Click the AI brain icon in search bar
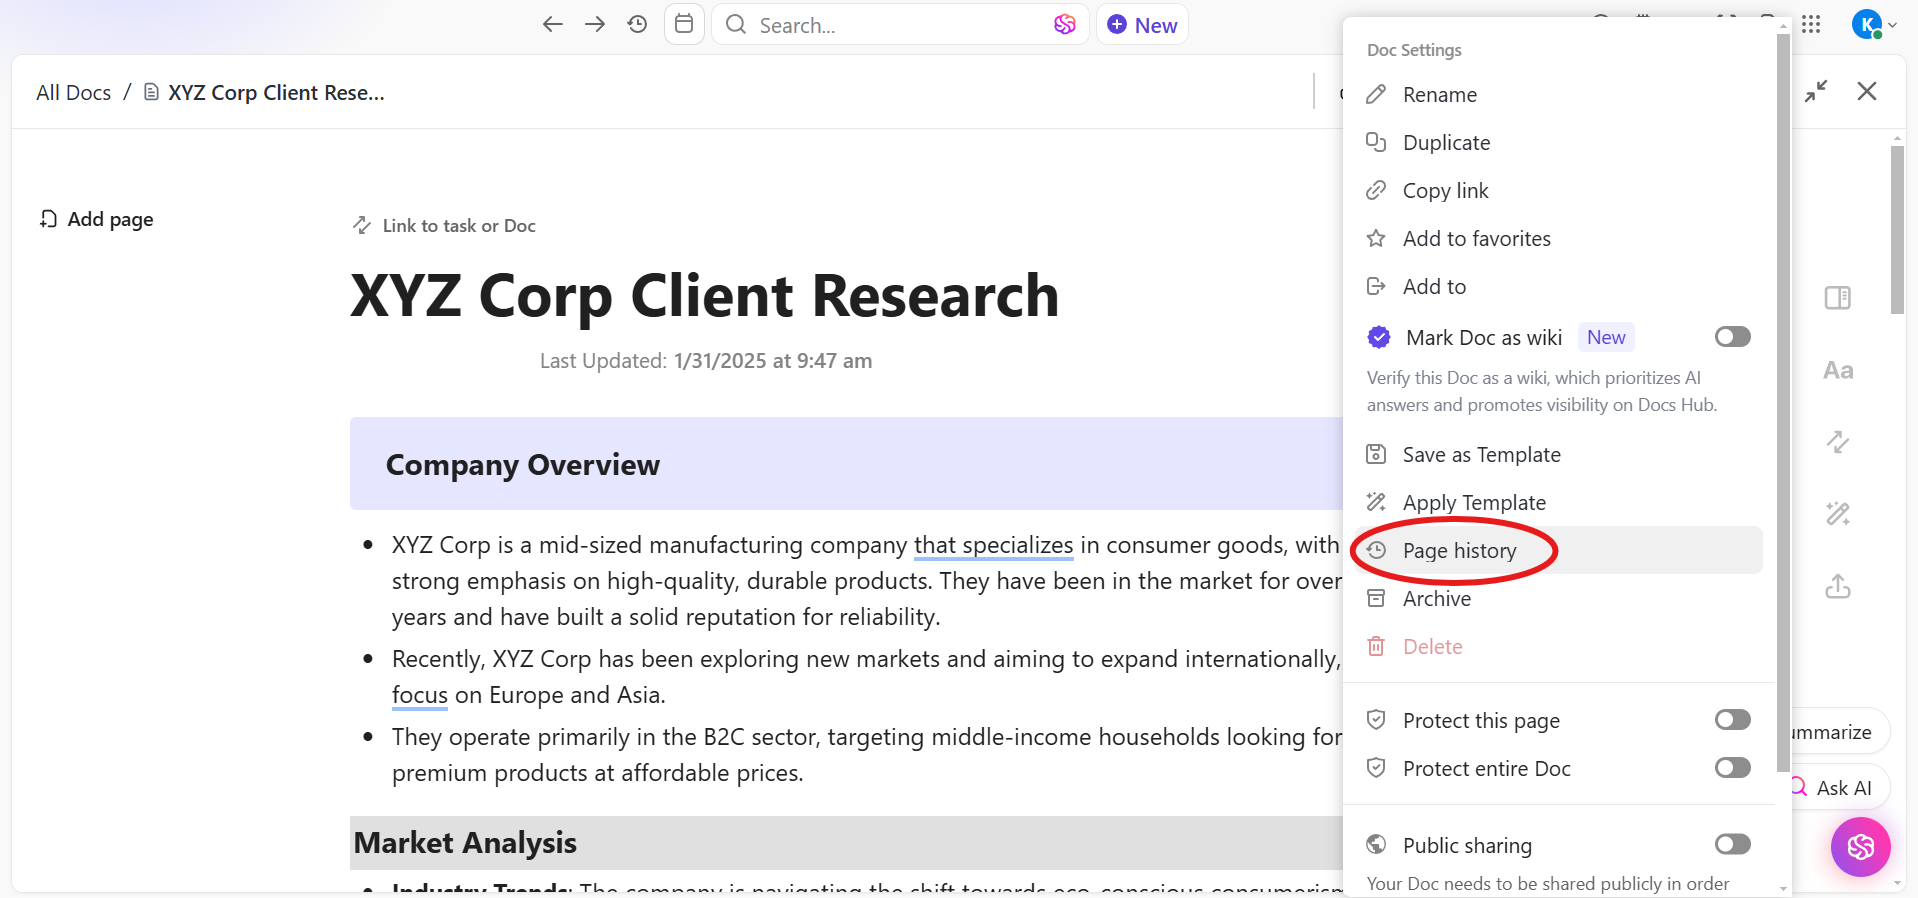Screen dimensions: 1918x898 1065,24
